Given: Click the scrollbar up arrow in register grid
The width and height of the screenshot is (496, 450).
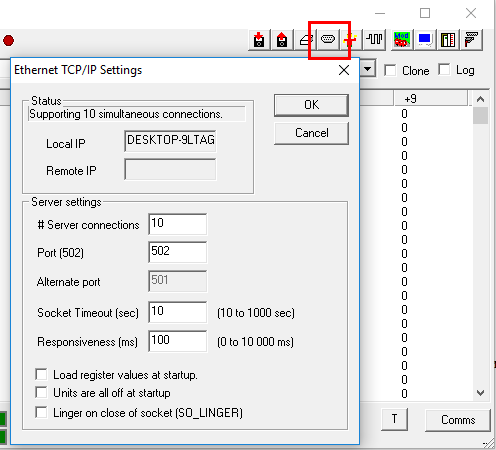Looking at the screenshot, I should (x=480, y=99).
